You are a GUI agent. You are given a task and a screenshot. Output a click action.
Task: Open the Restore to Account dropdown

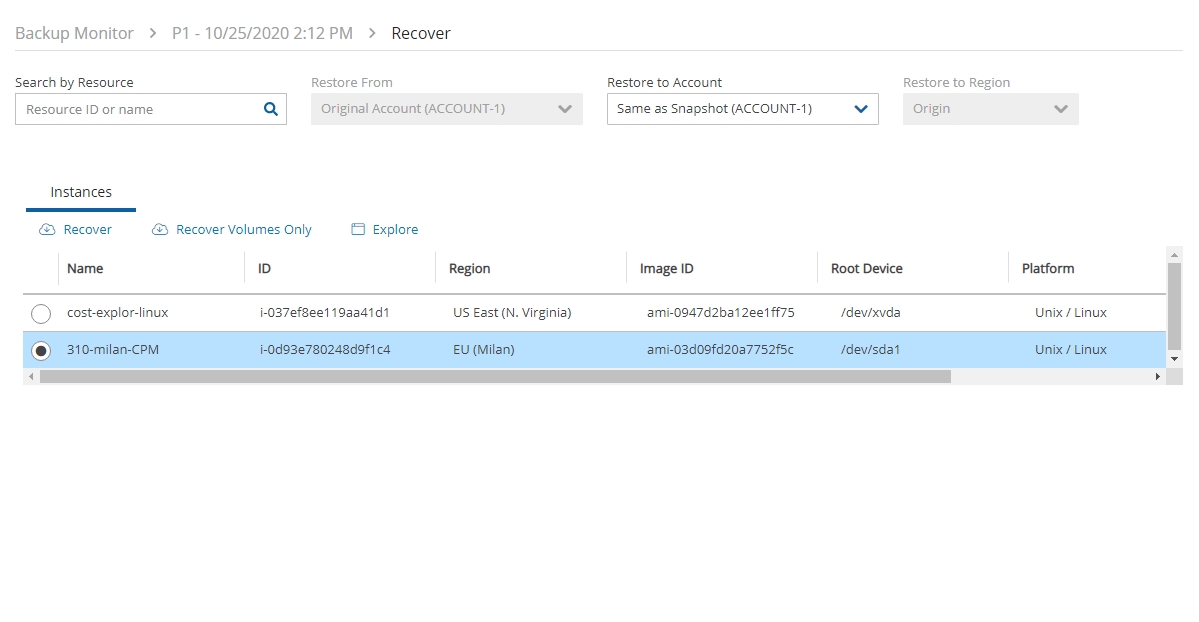(x=742, y=109)
